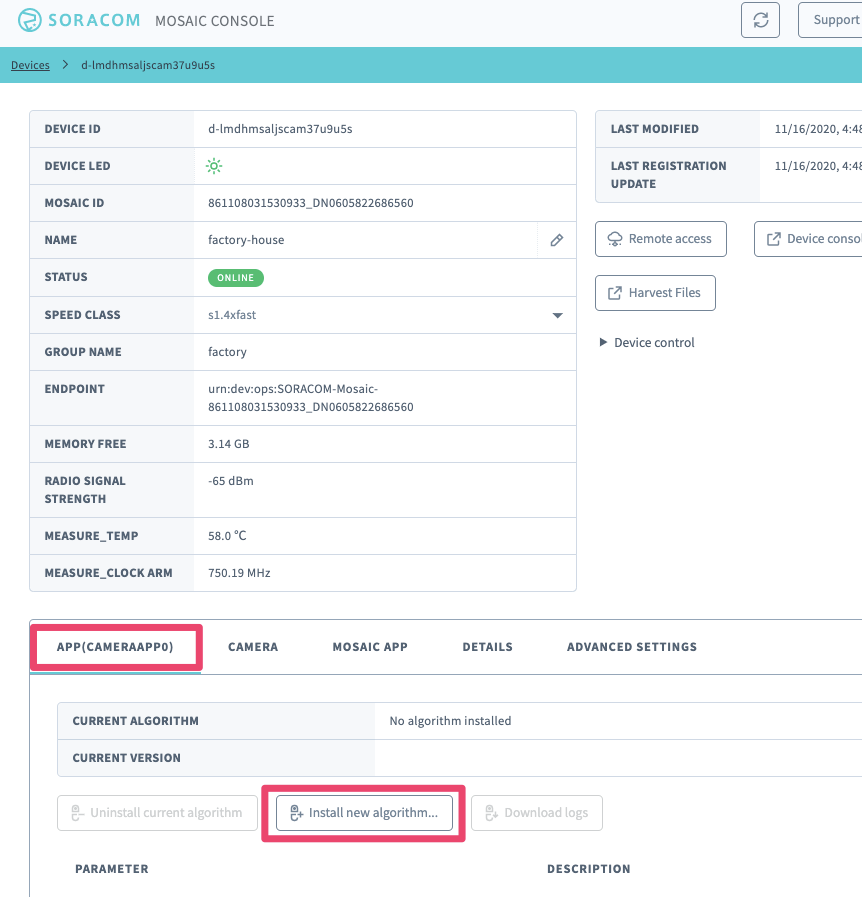Click the Harvest Files button

(x=655, y=293)
